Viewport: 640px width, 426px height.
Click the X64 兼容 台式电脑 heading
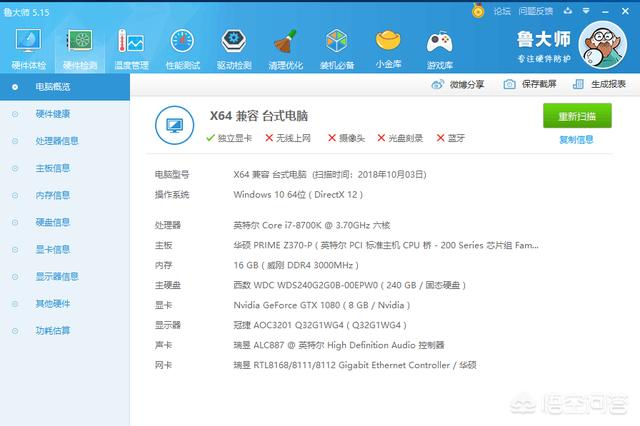point(259,116)
